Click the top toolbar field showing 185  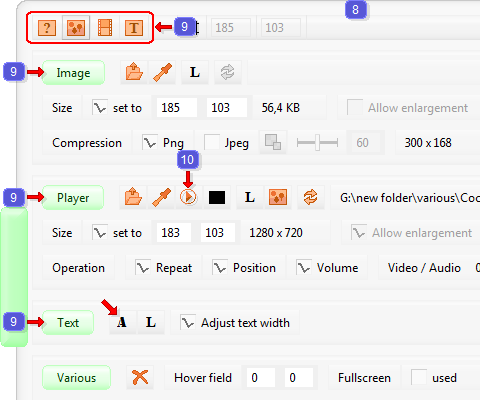pos(231,28)
